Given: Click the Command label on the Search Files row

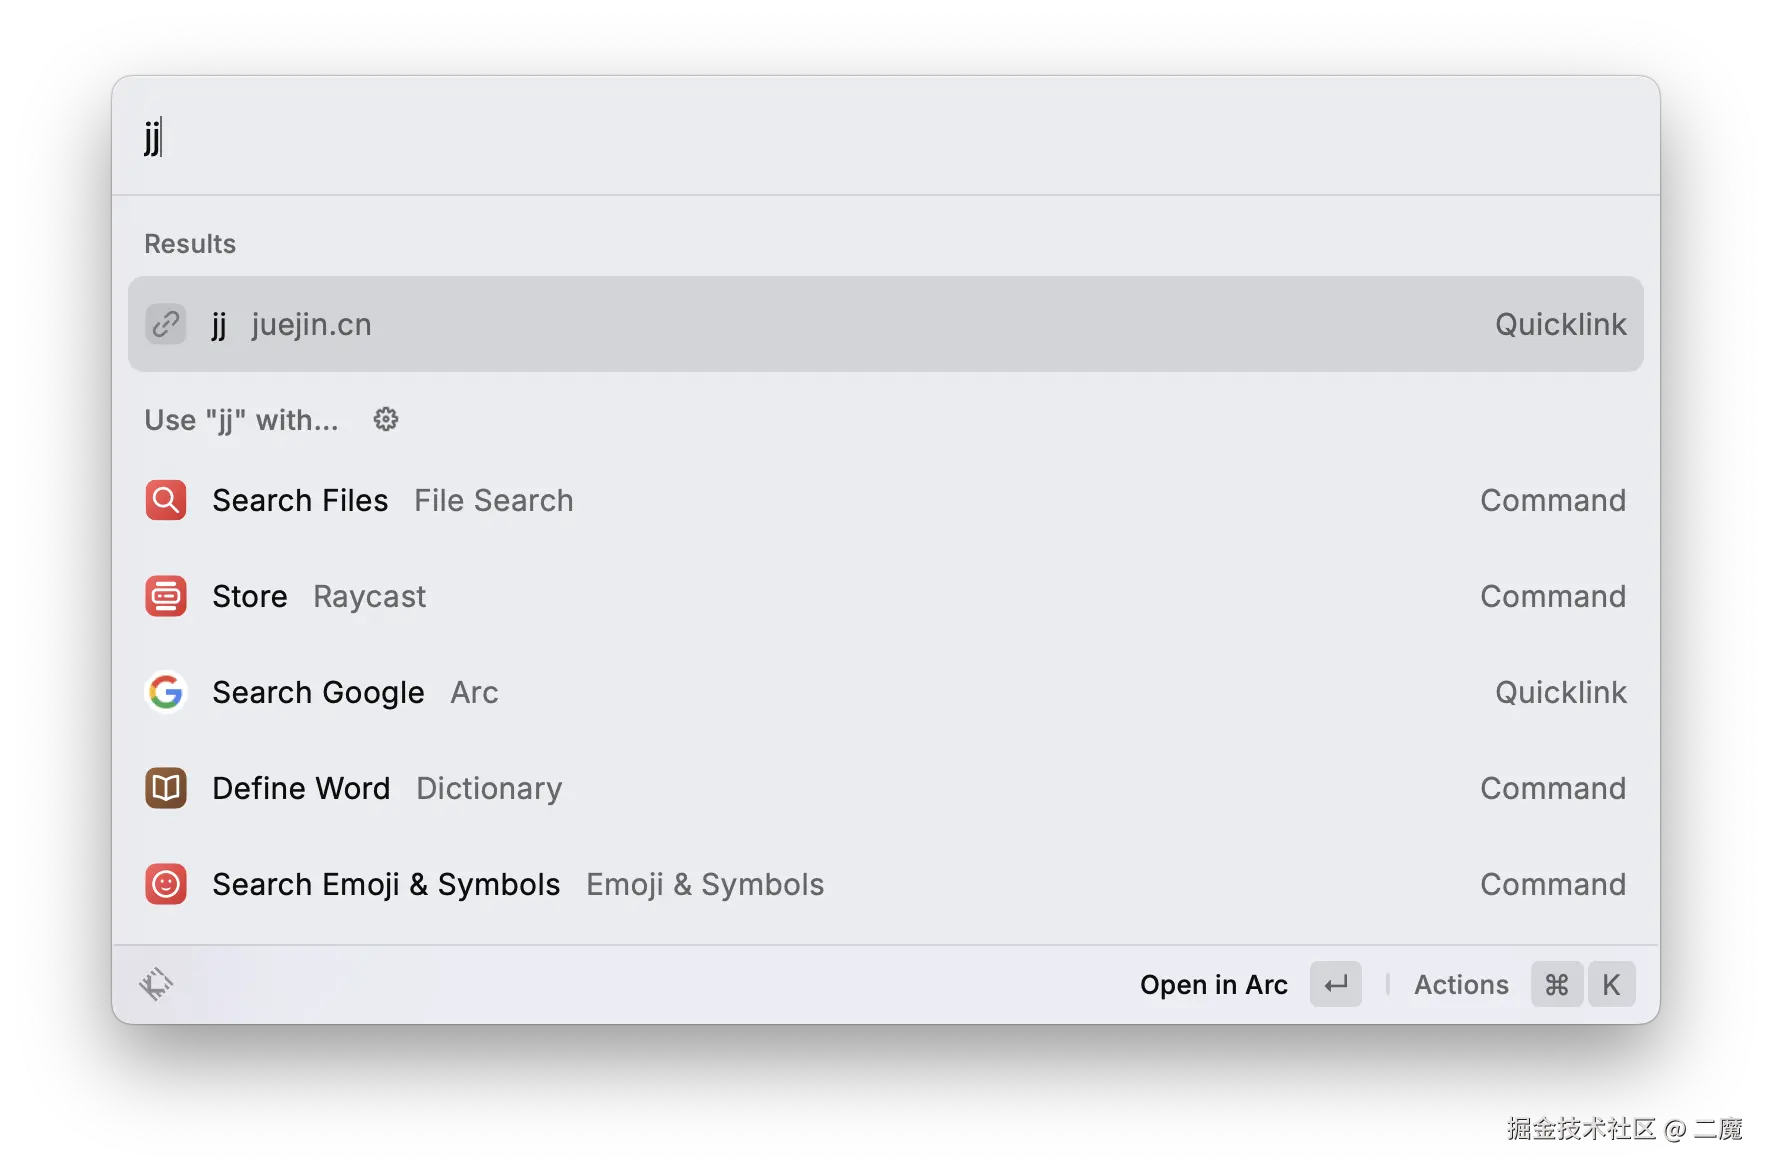Looking at the screenshot, I should 1553,500.
